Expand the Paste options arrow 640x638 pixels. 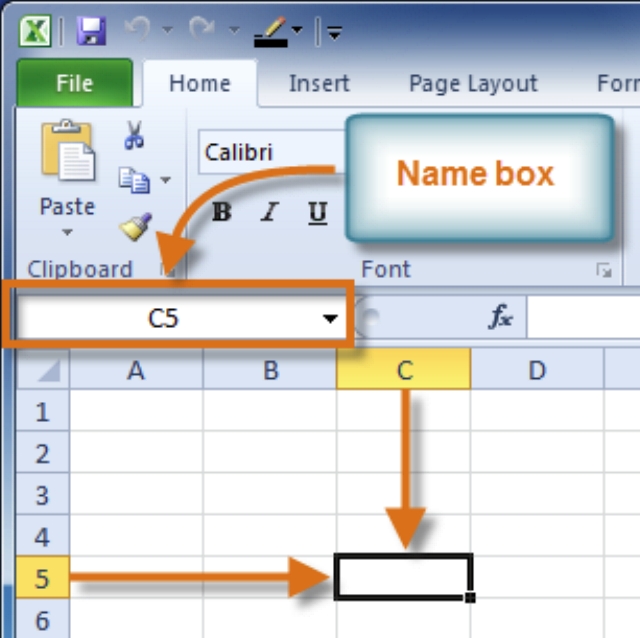coord(67,232)
